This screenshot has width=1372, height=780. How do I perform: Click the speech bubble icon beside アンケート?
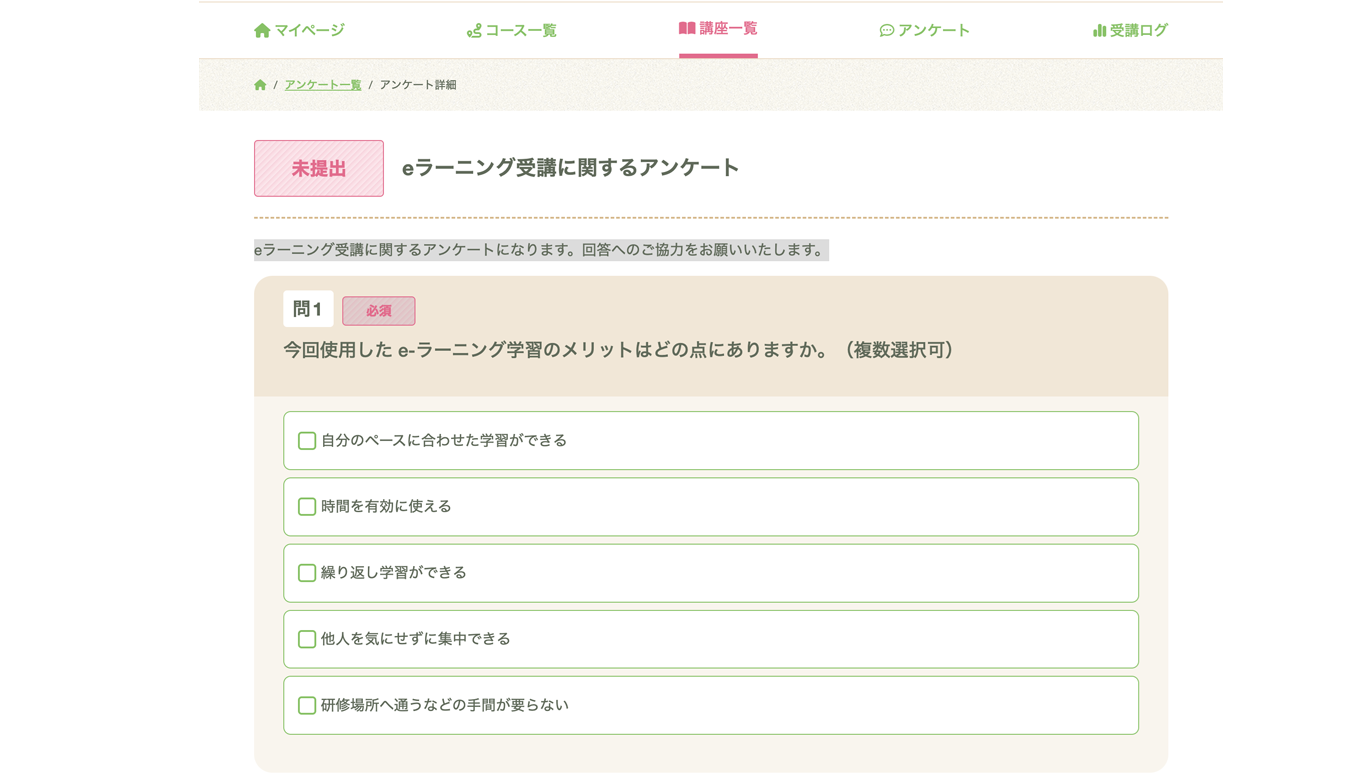pos(886,30)
